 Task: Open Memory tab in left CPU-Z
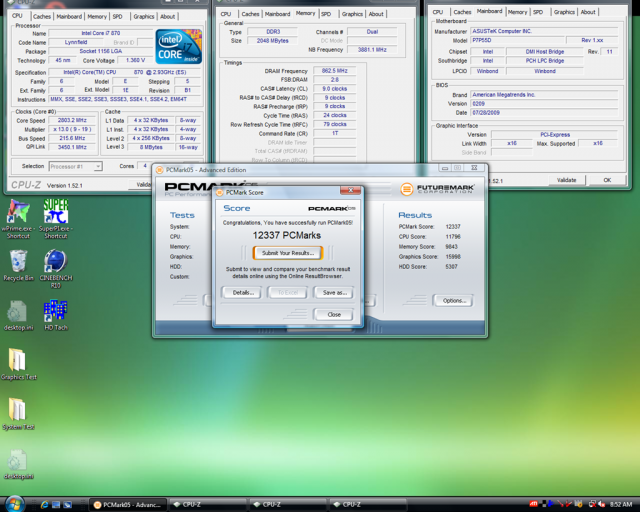point(97,17)
